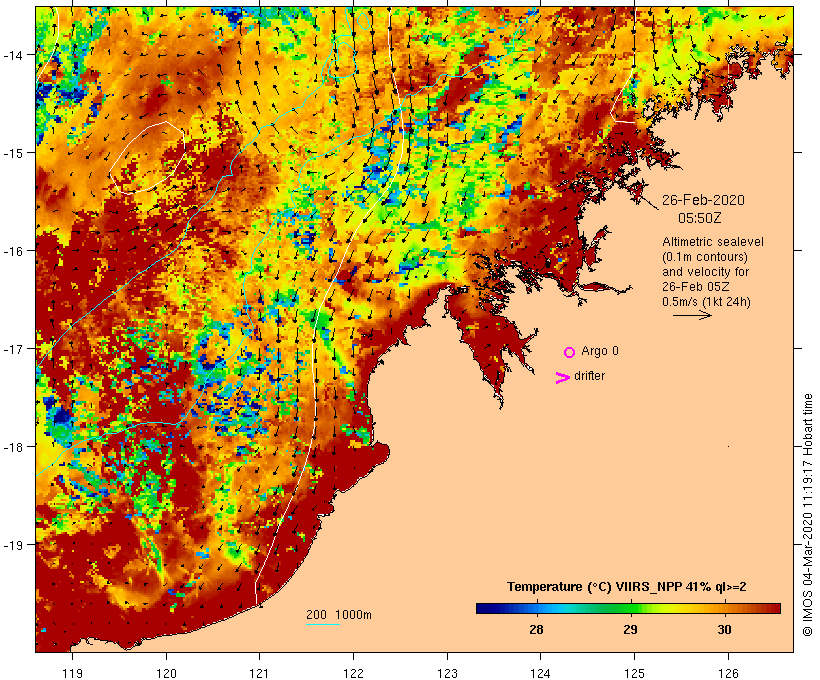Click the velocity scale arrow in legend

click(692, 315)
